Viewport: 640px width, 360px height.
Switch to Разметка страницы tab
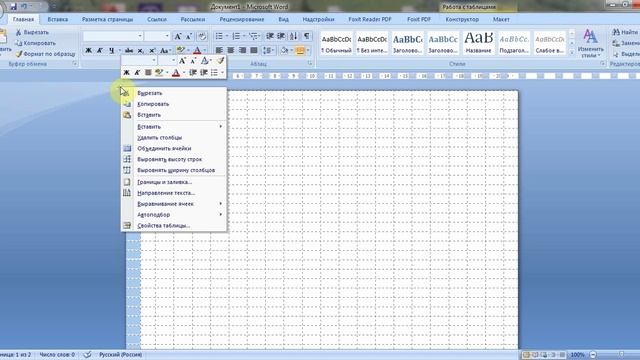click(107, 19)
